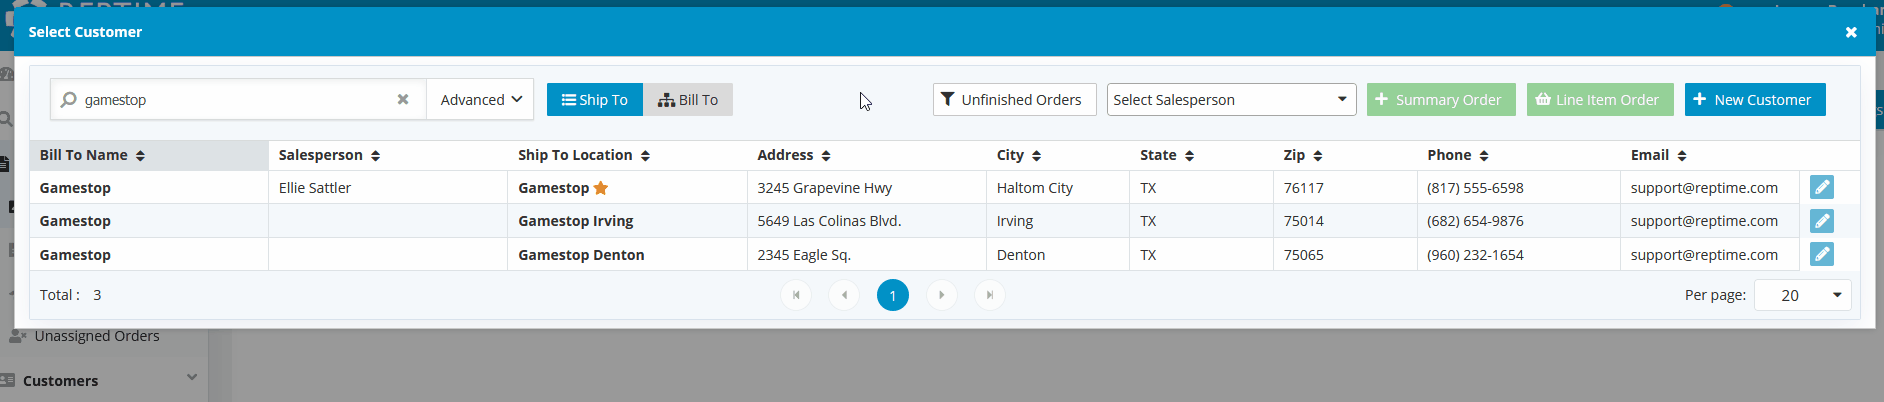Click address 3245 Grapevine Hwy
Viewport: 1884px width, 402px height.
tap(824, 187)
